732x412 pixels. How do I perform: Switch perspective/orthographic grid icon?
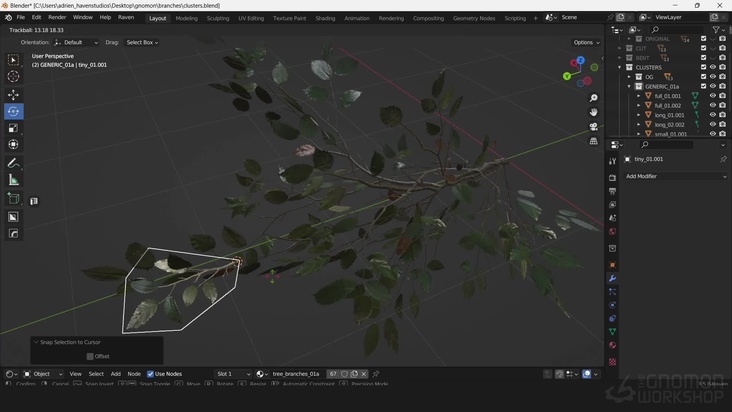[593, 141]
